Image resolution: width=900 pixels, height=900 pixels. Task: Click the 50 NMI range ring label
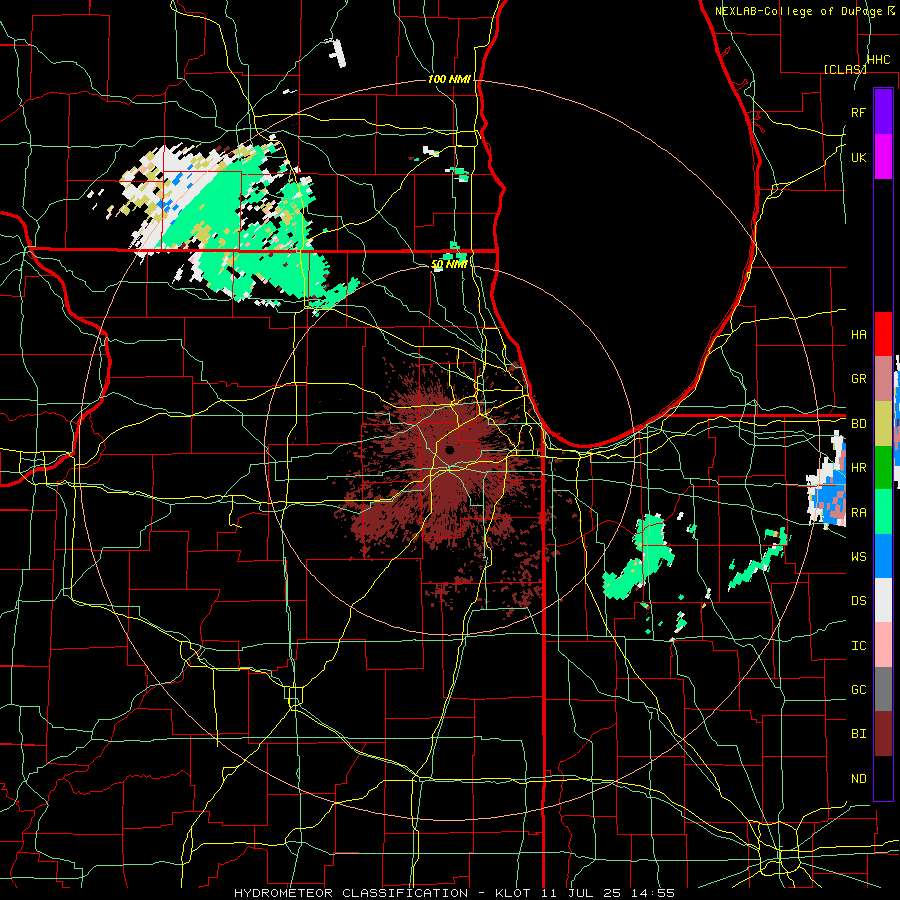tap(449, 265)
